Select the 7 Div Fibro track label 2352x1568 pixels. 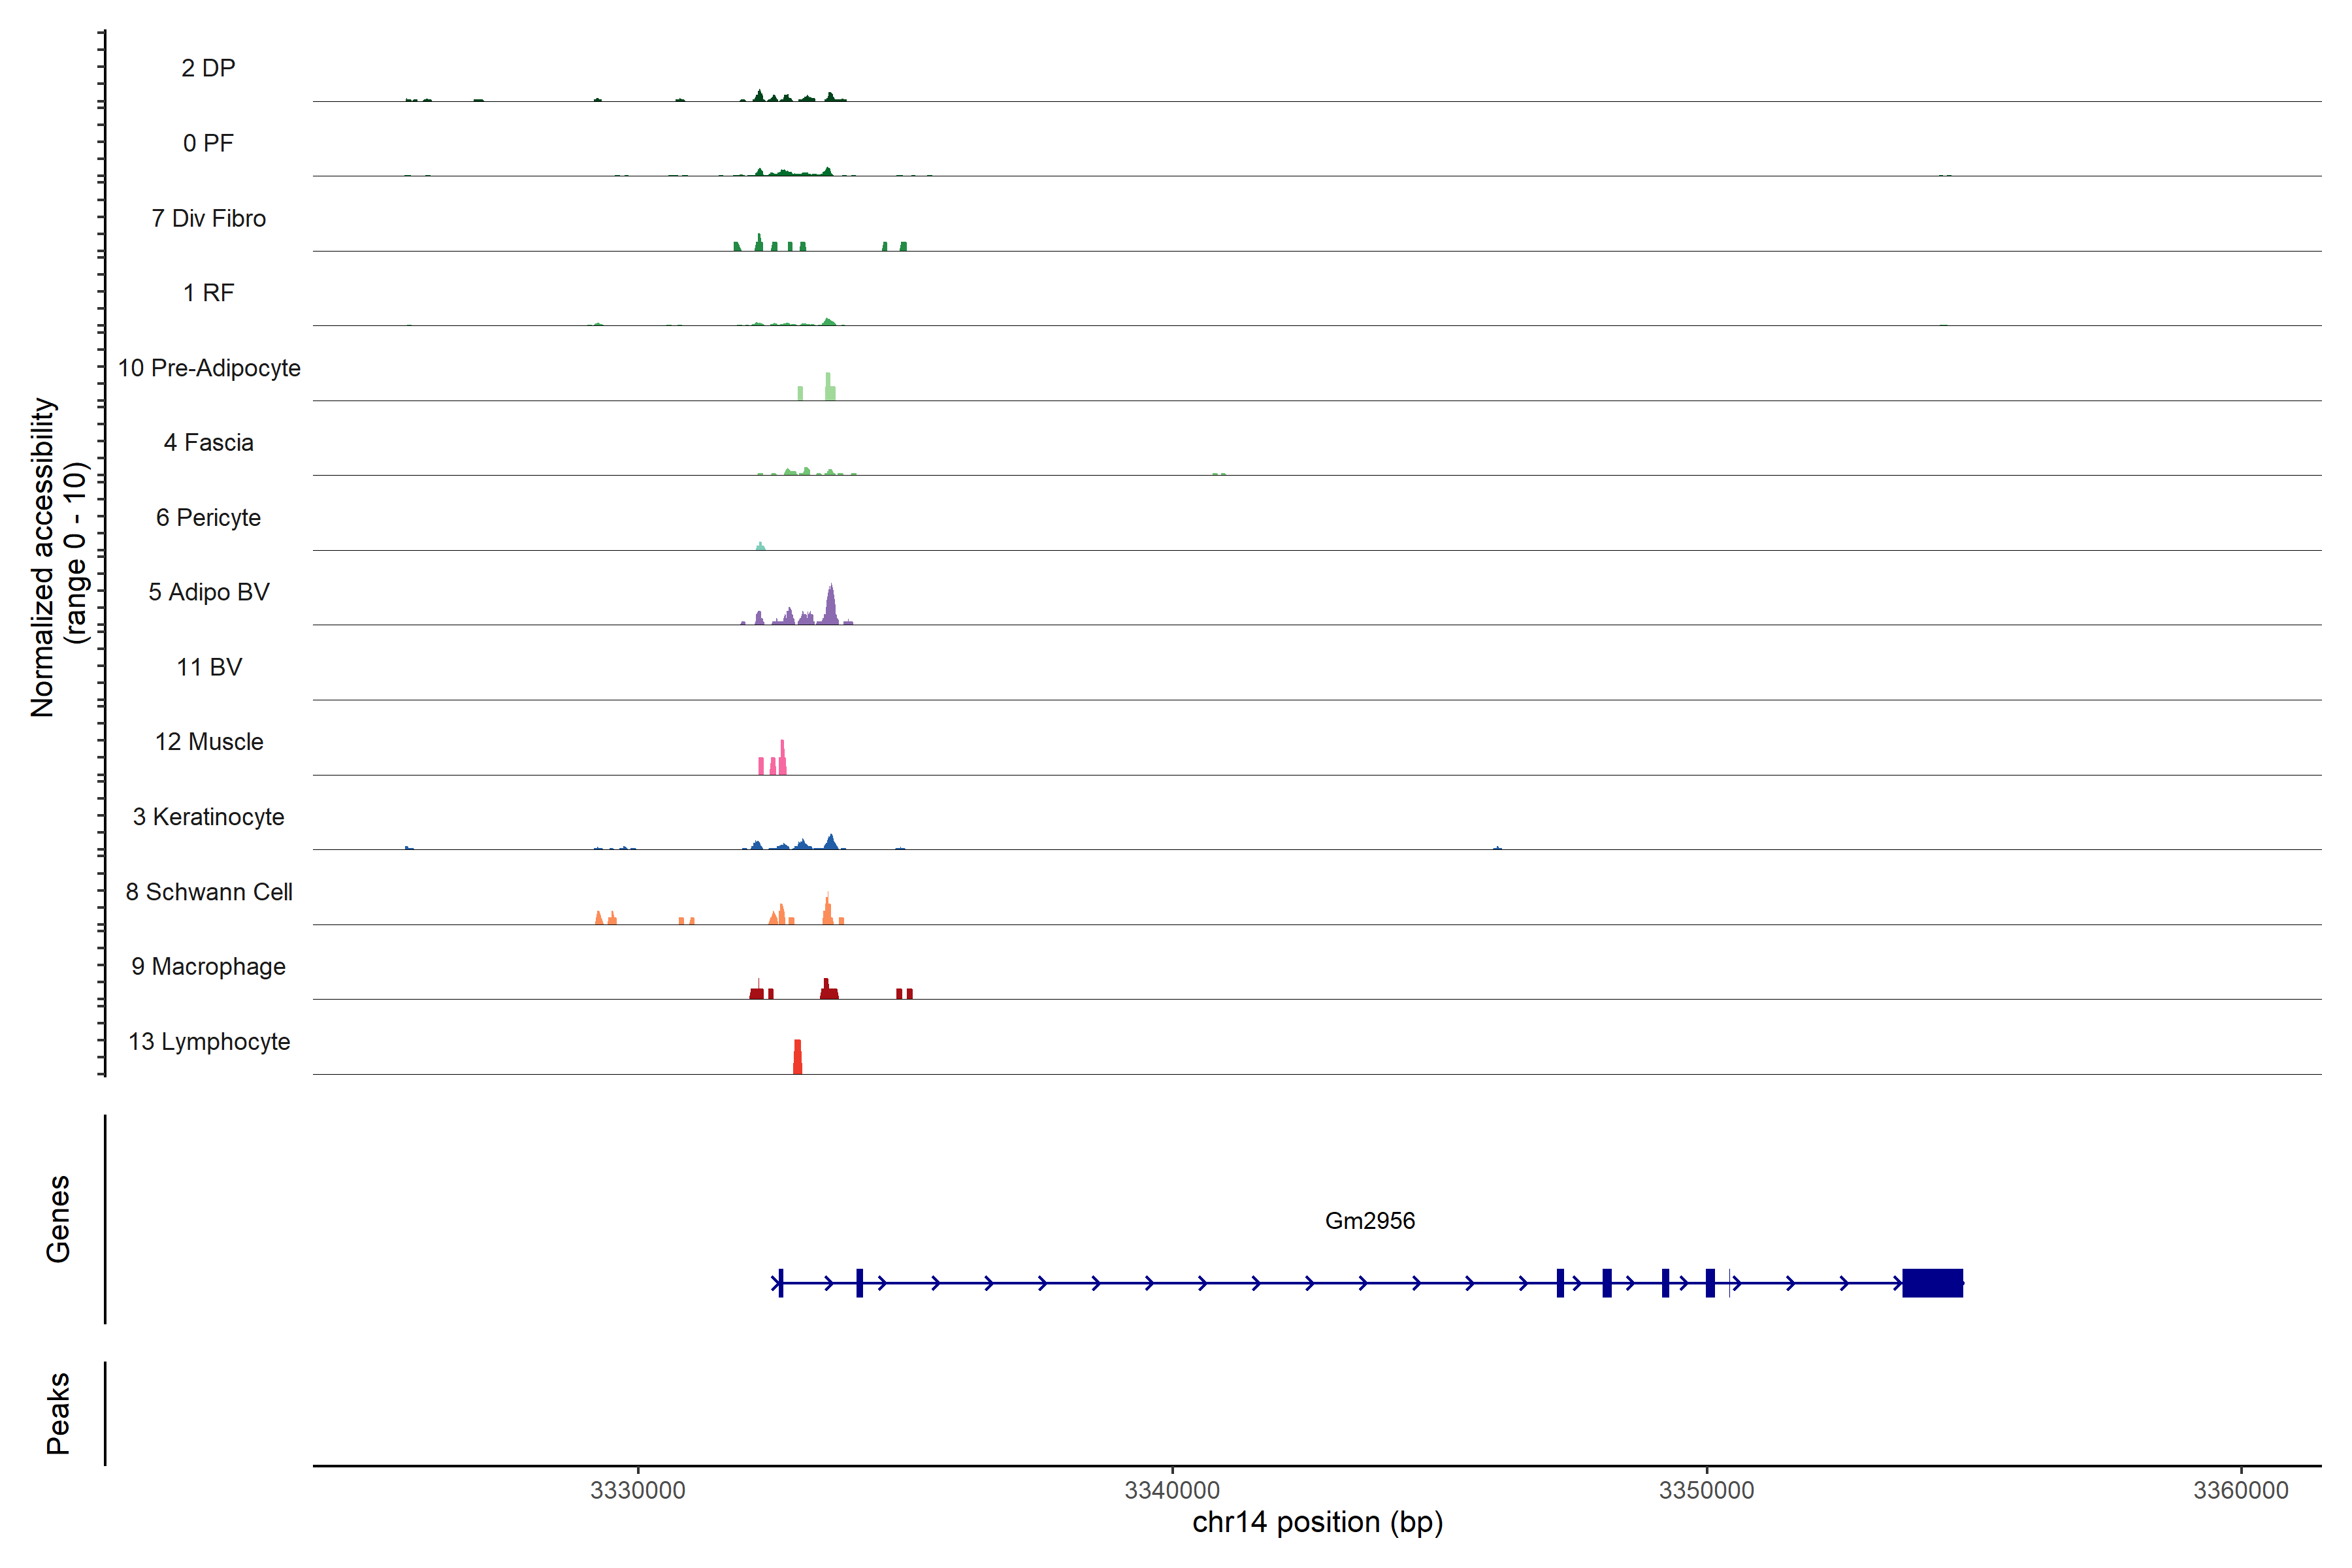[208, 218]
